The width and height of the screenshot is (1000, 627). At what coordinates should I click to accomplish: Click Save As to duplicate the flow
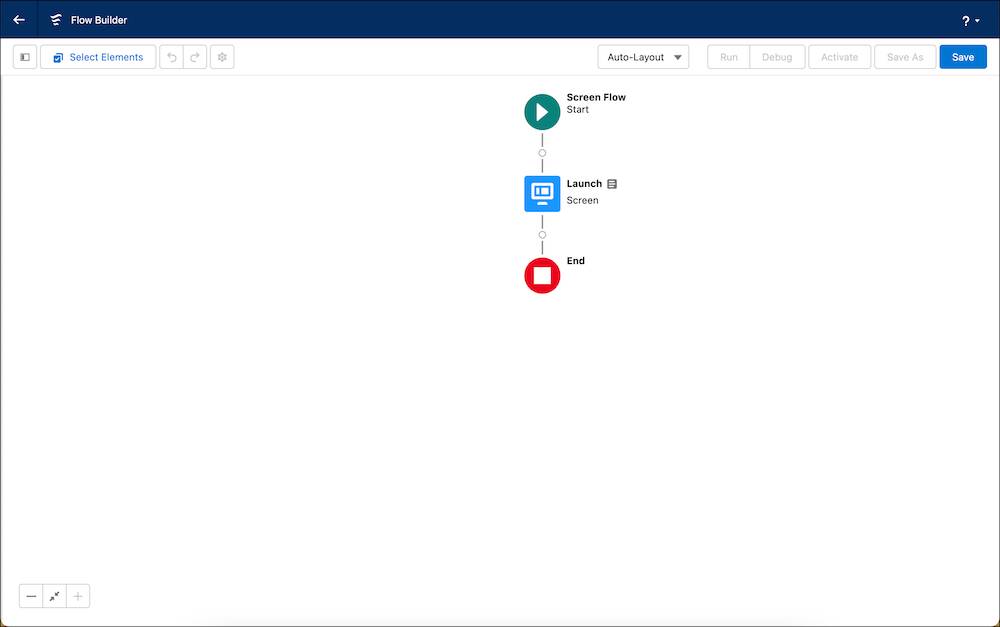[x=904, y=57]
